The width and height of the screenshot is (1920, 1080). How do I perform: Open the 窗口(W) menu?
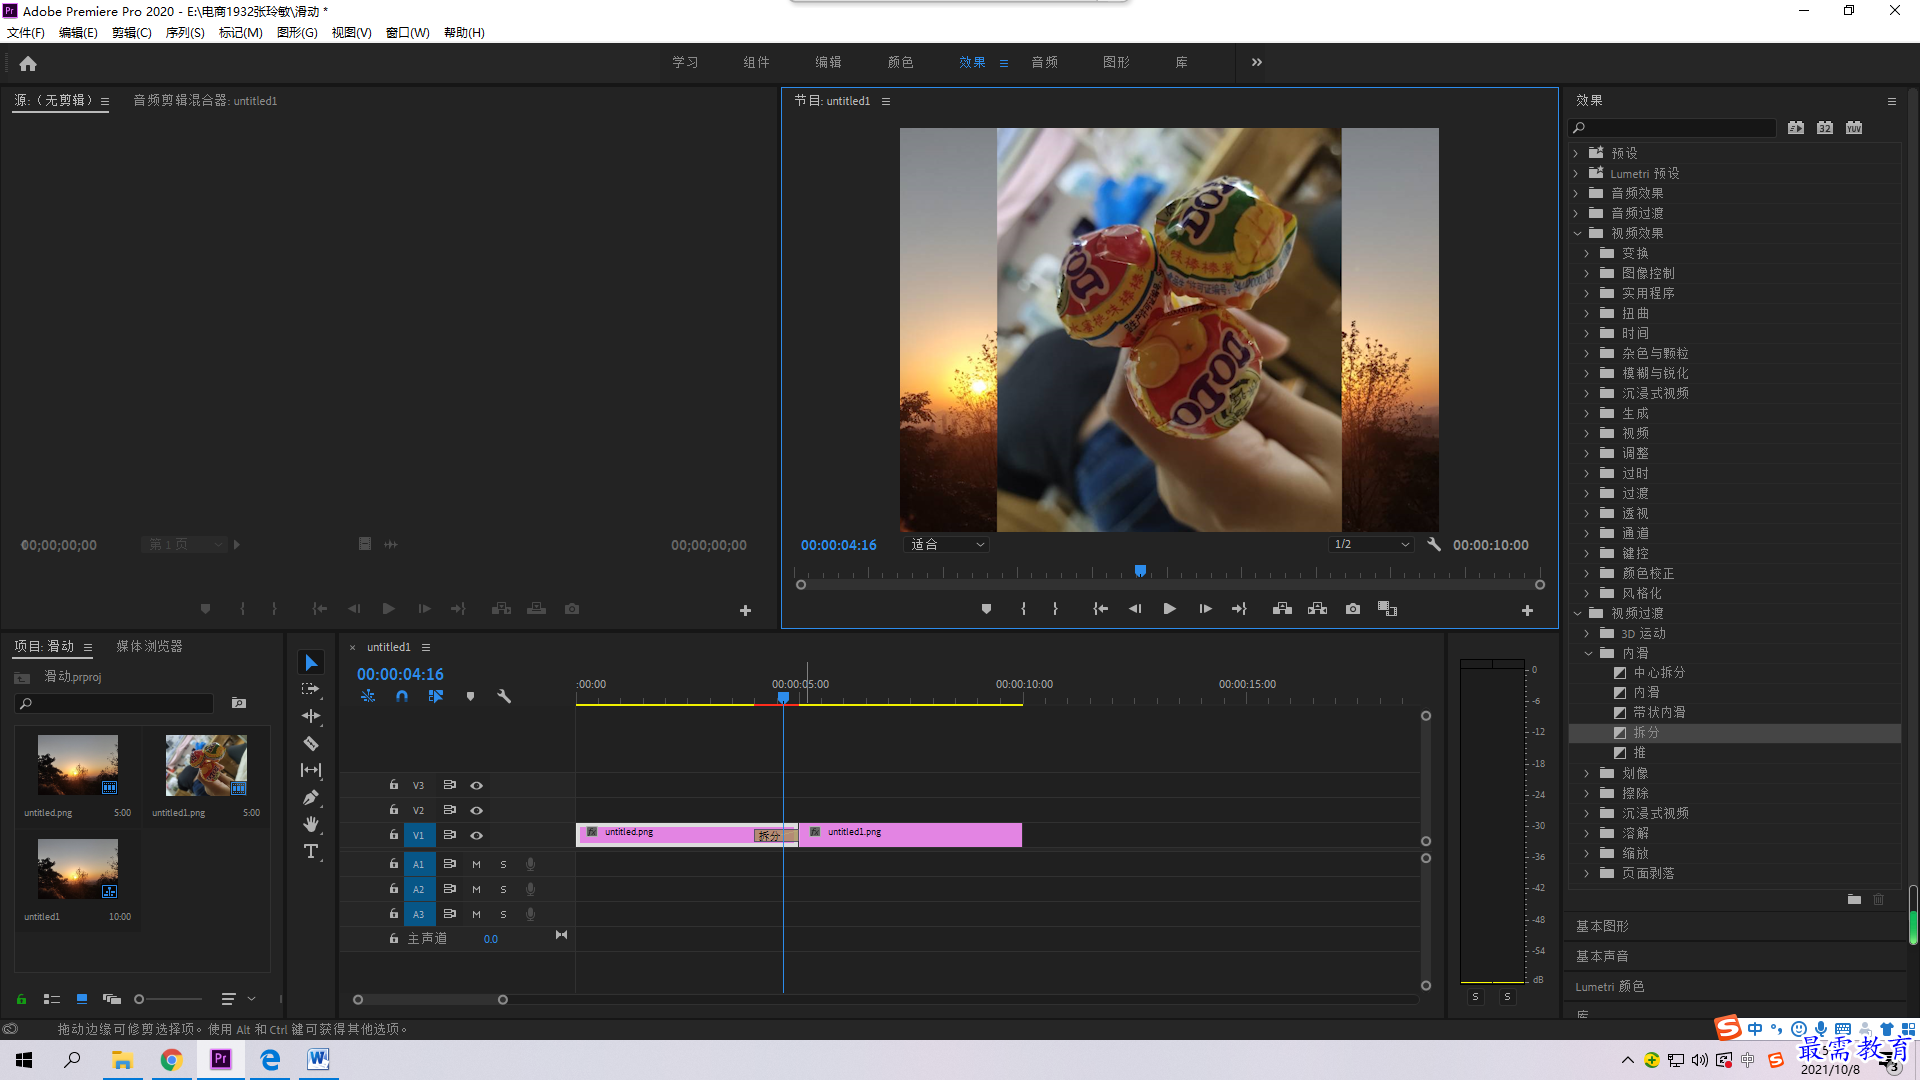point(408,33)
